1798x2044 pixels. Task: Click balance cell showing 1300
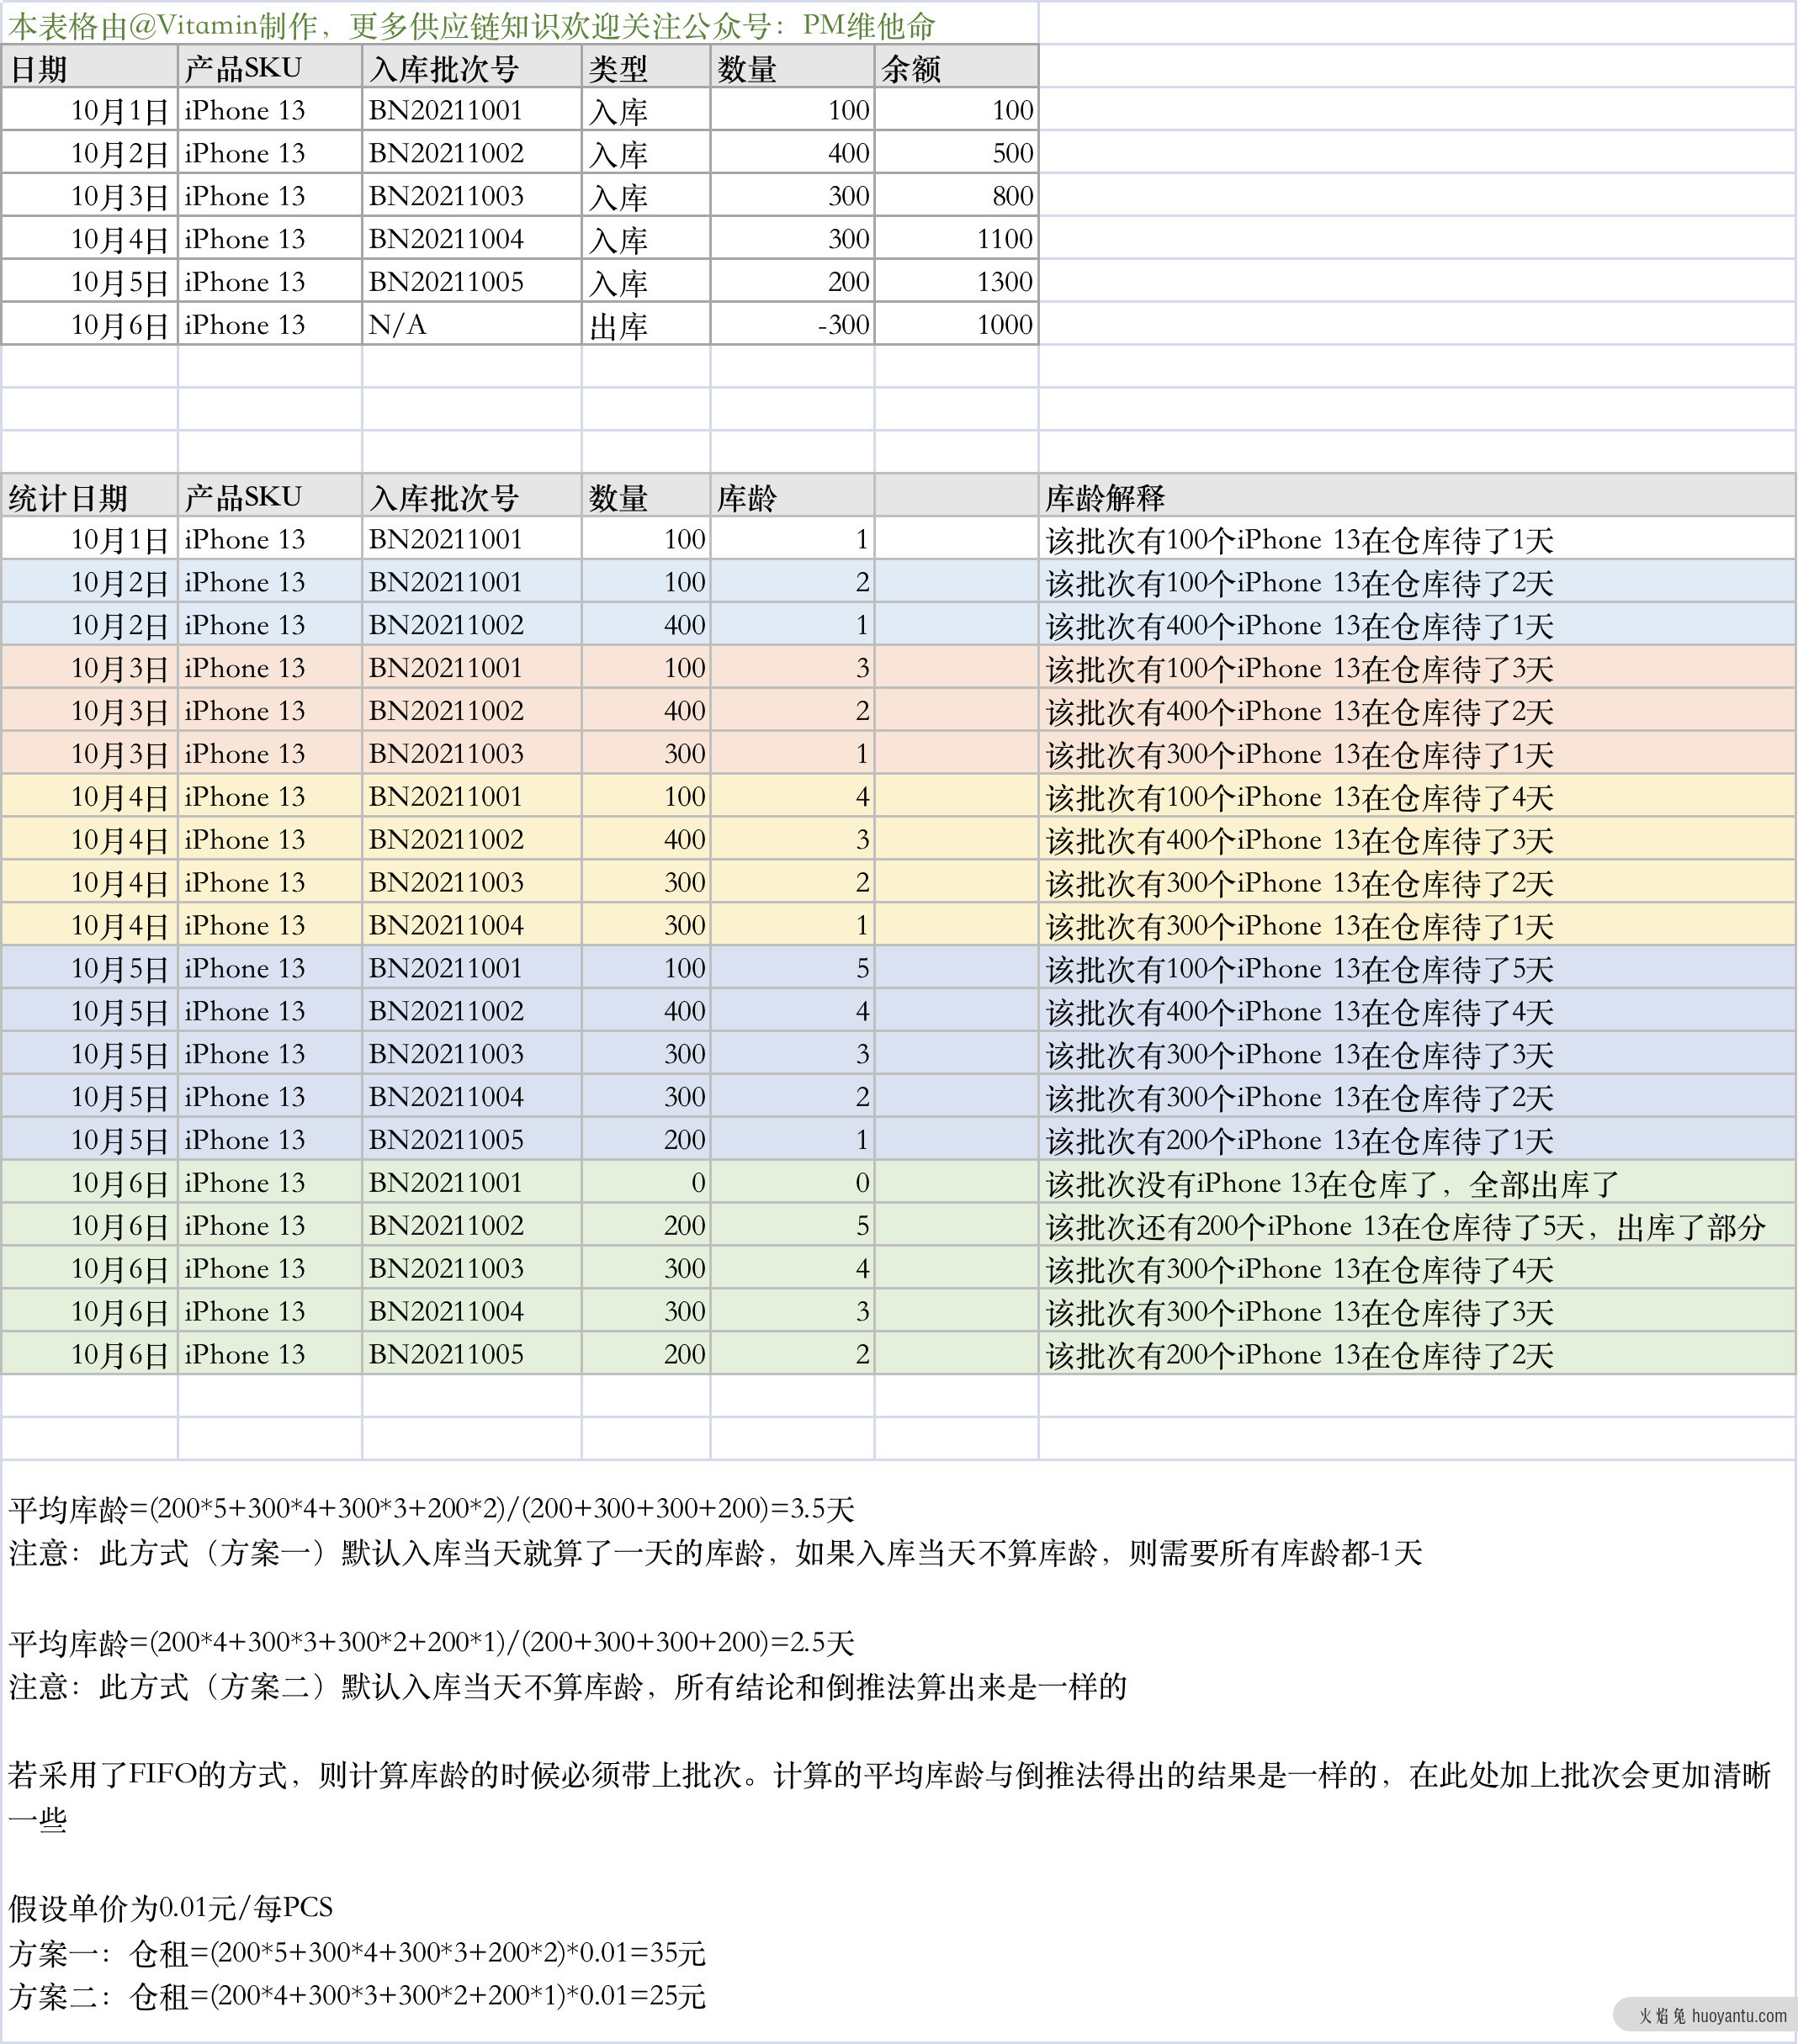coord(956,282)
